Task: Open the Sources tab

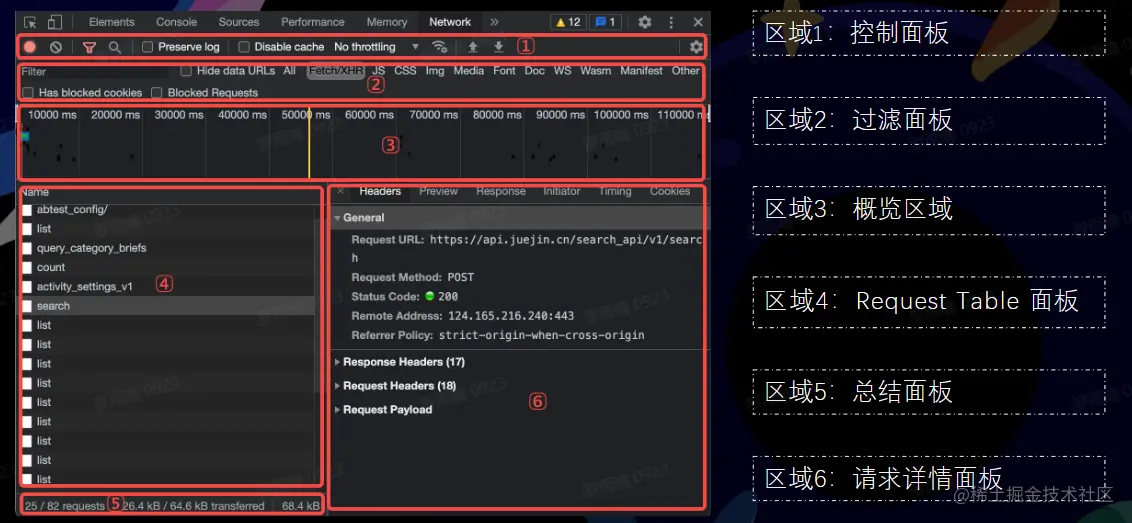Action: [x=239, y=22]
